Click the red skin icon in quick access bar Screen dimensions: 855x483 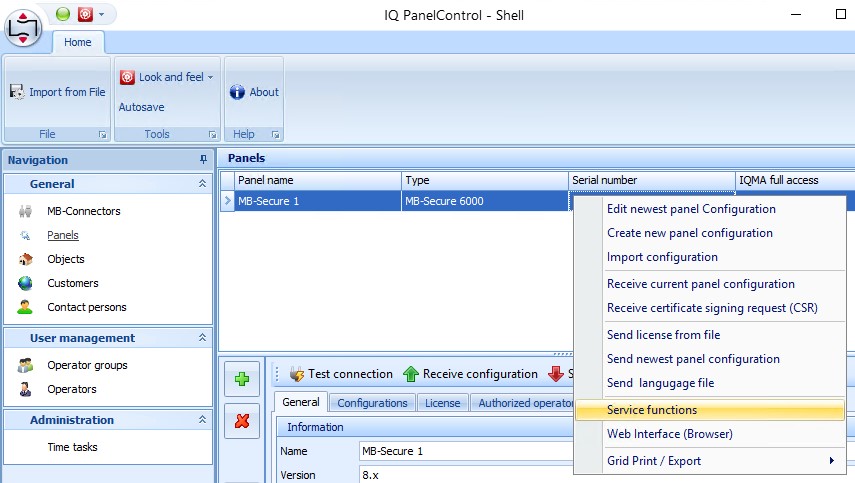pyautogui.click(x=85, y=14)
